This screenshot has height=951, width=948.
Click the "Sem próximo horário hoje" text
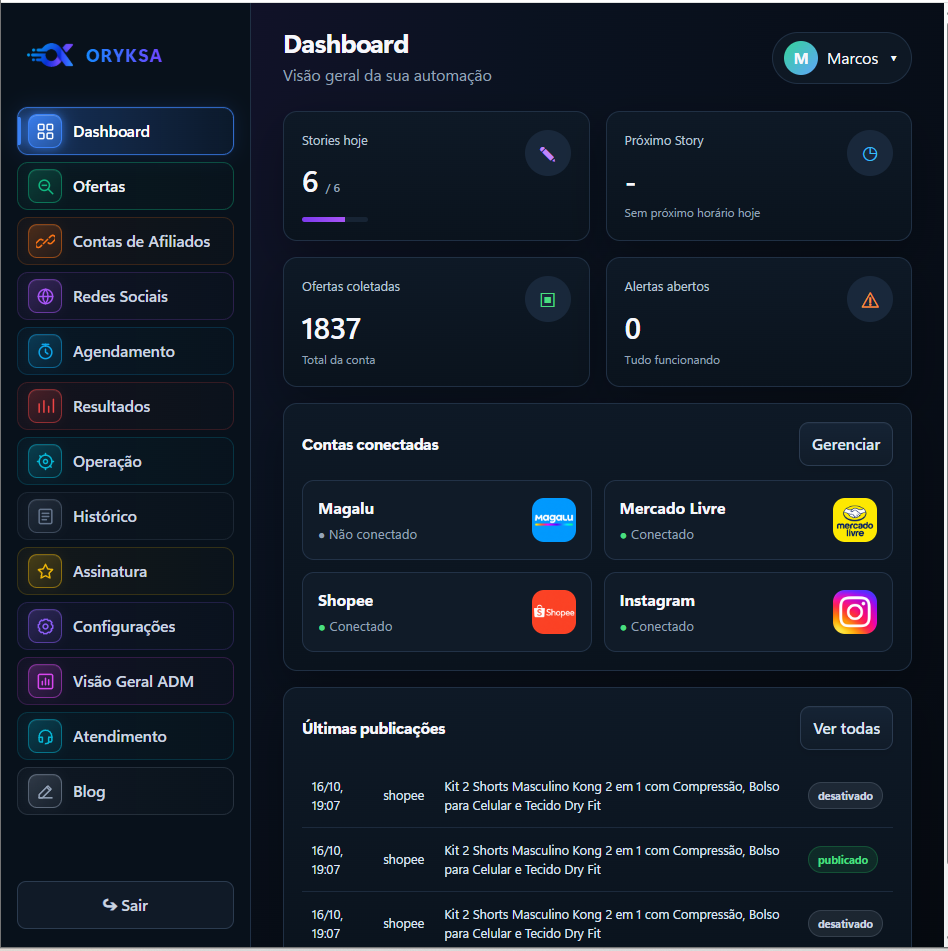(x=692, y=213)
